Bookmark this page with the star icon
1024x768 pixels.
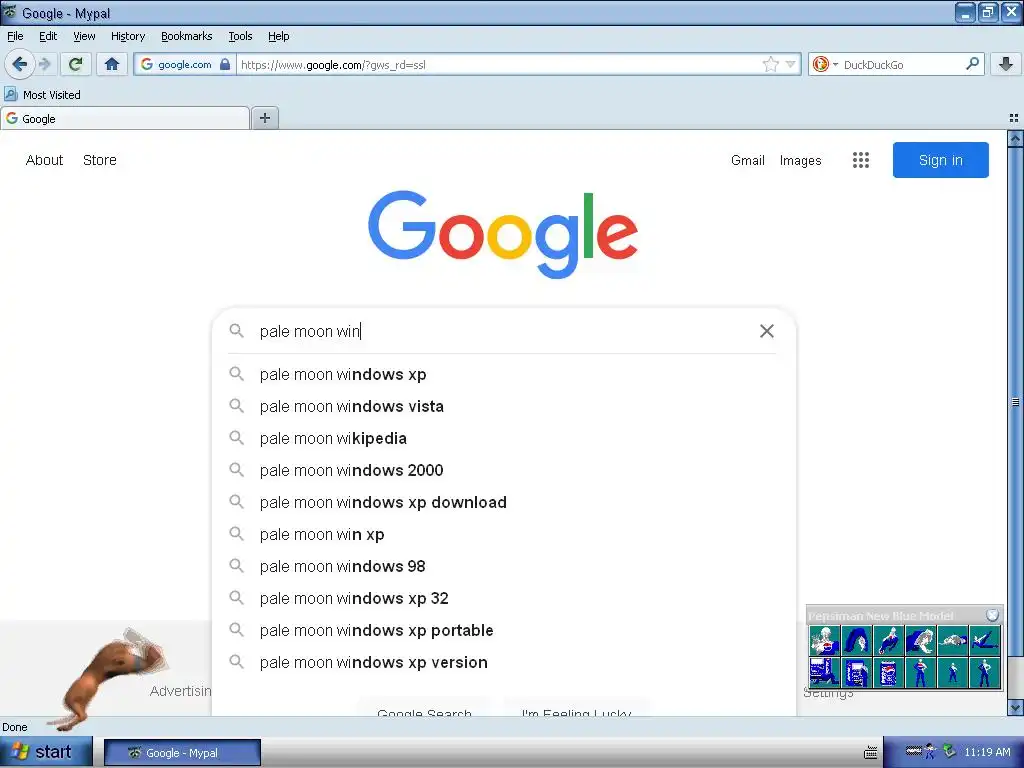(x=771, y=64)
